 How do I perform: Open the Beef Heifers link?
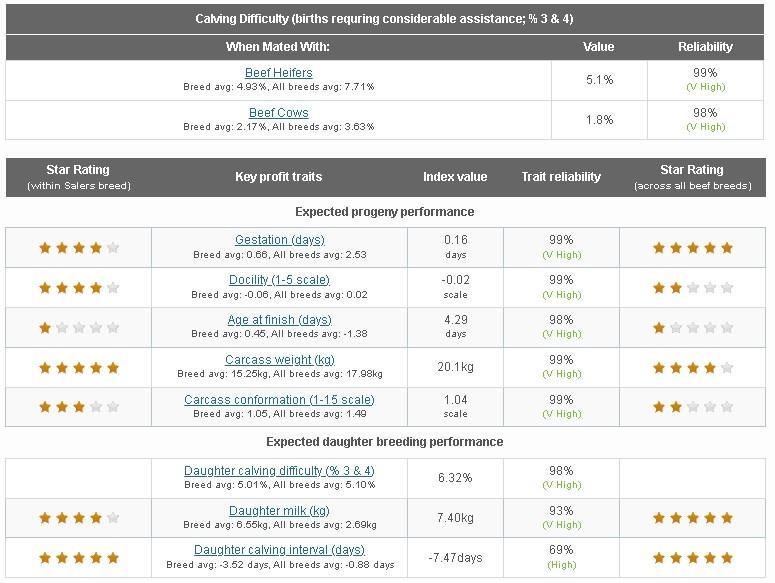pyautogui.click(x=279, y=73)
